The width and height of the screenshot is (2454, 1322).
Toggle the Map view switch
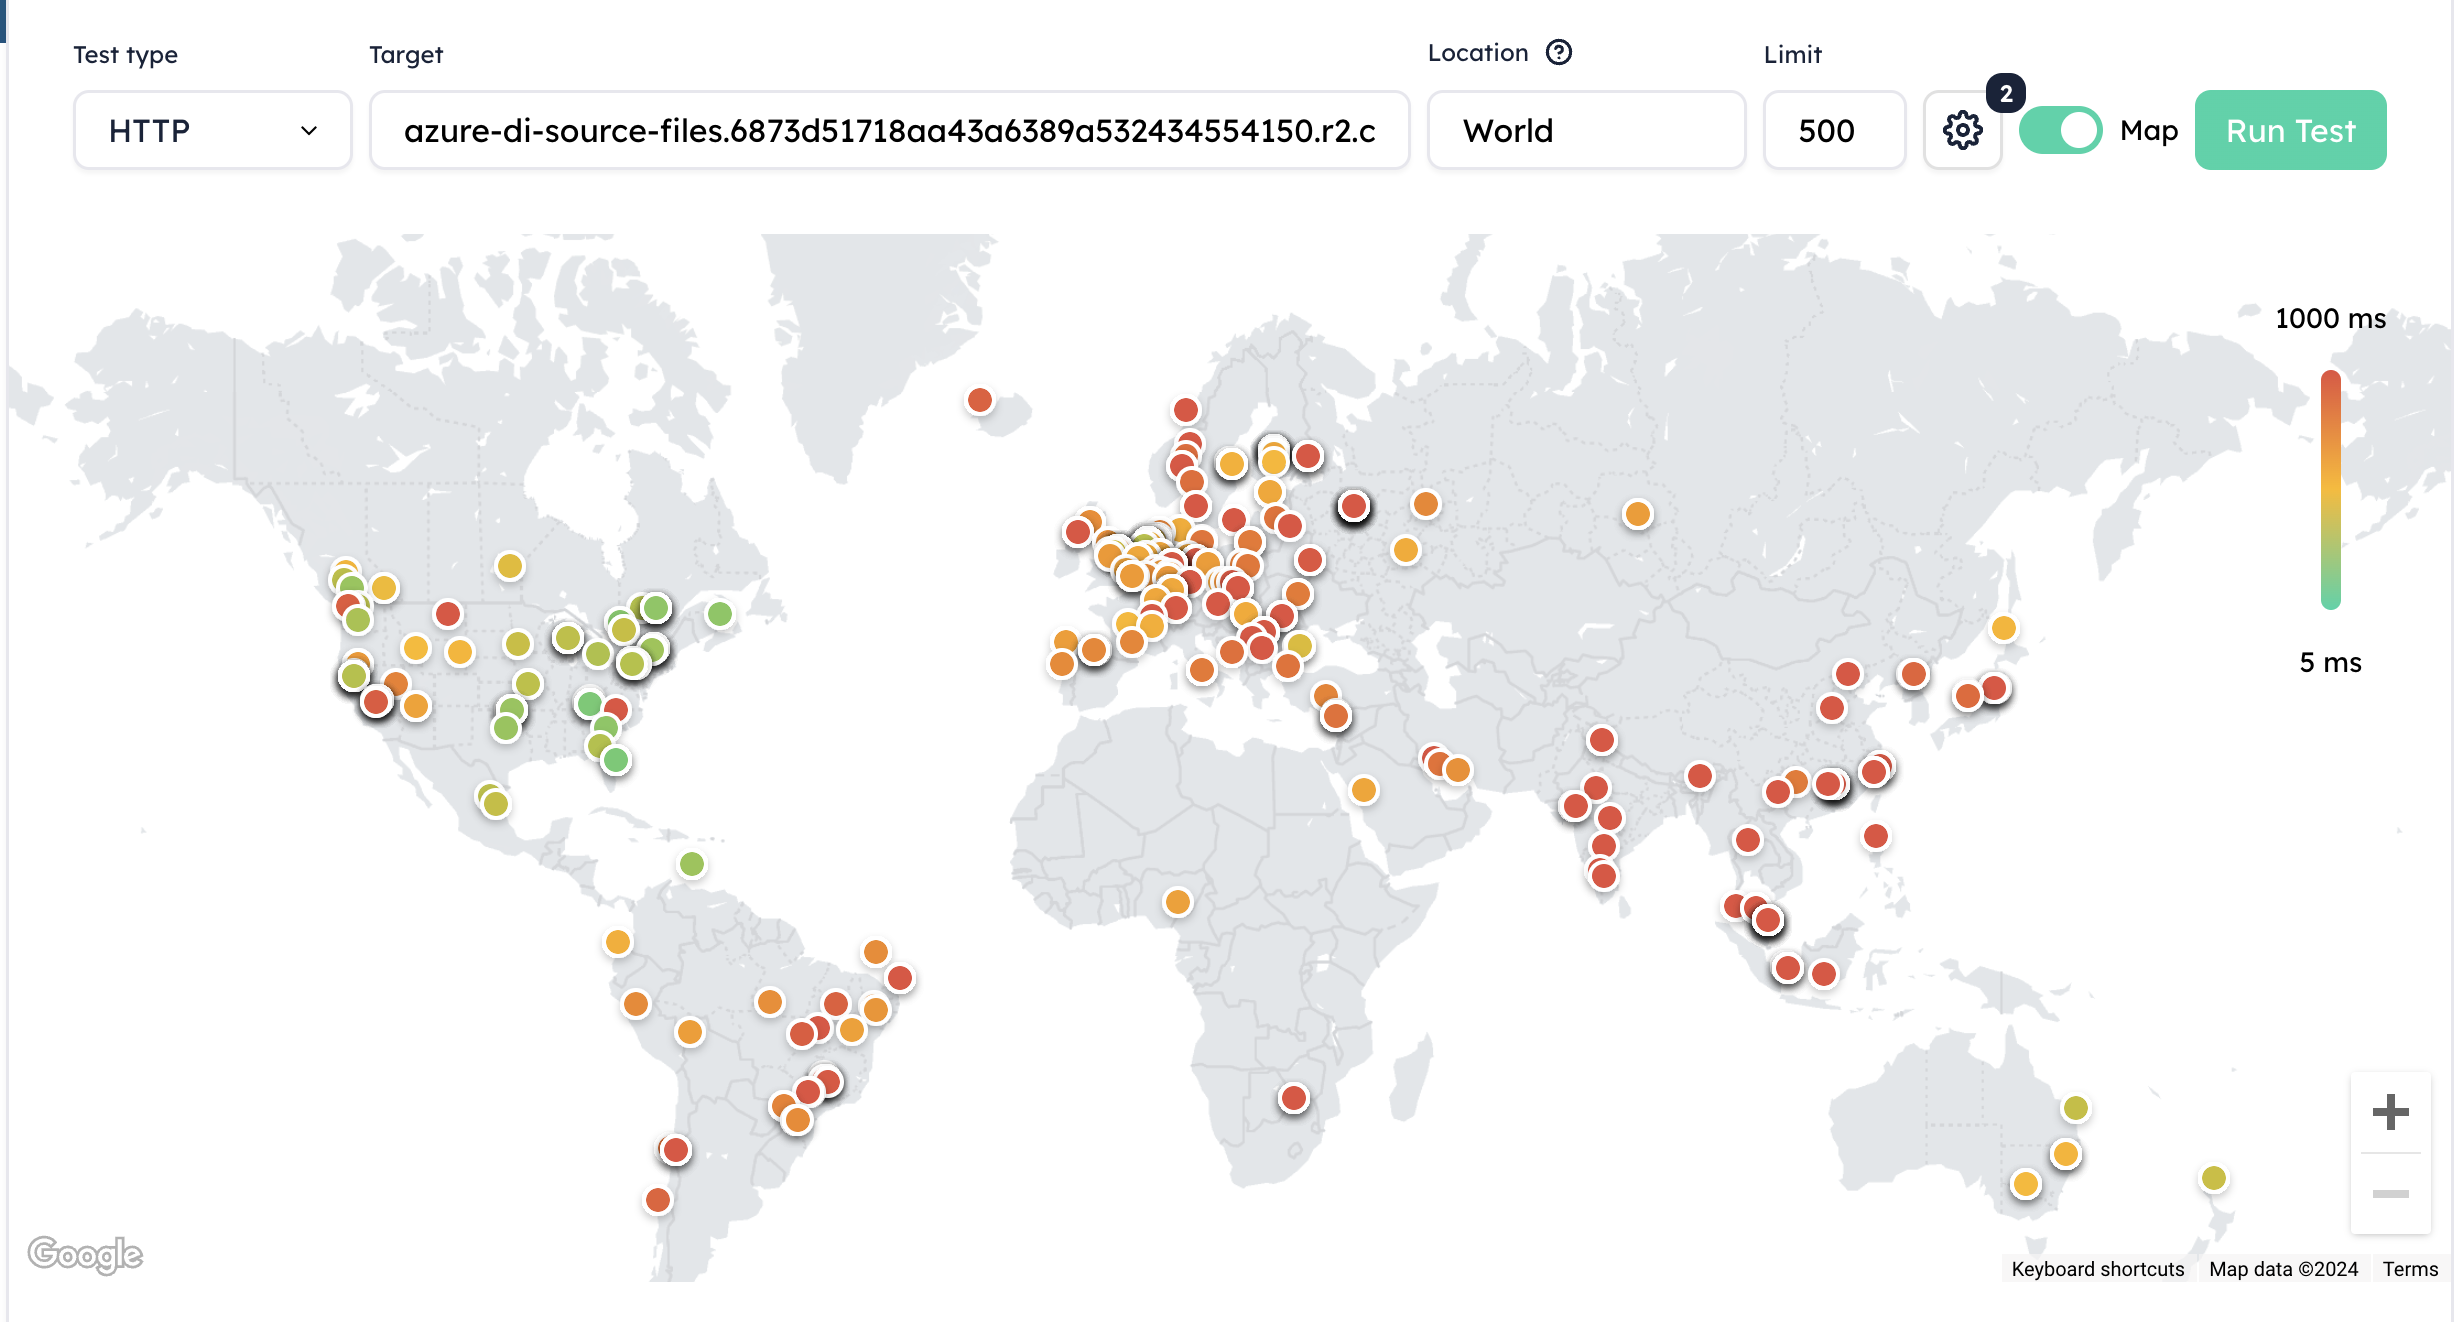click(2060, 130)
